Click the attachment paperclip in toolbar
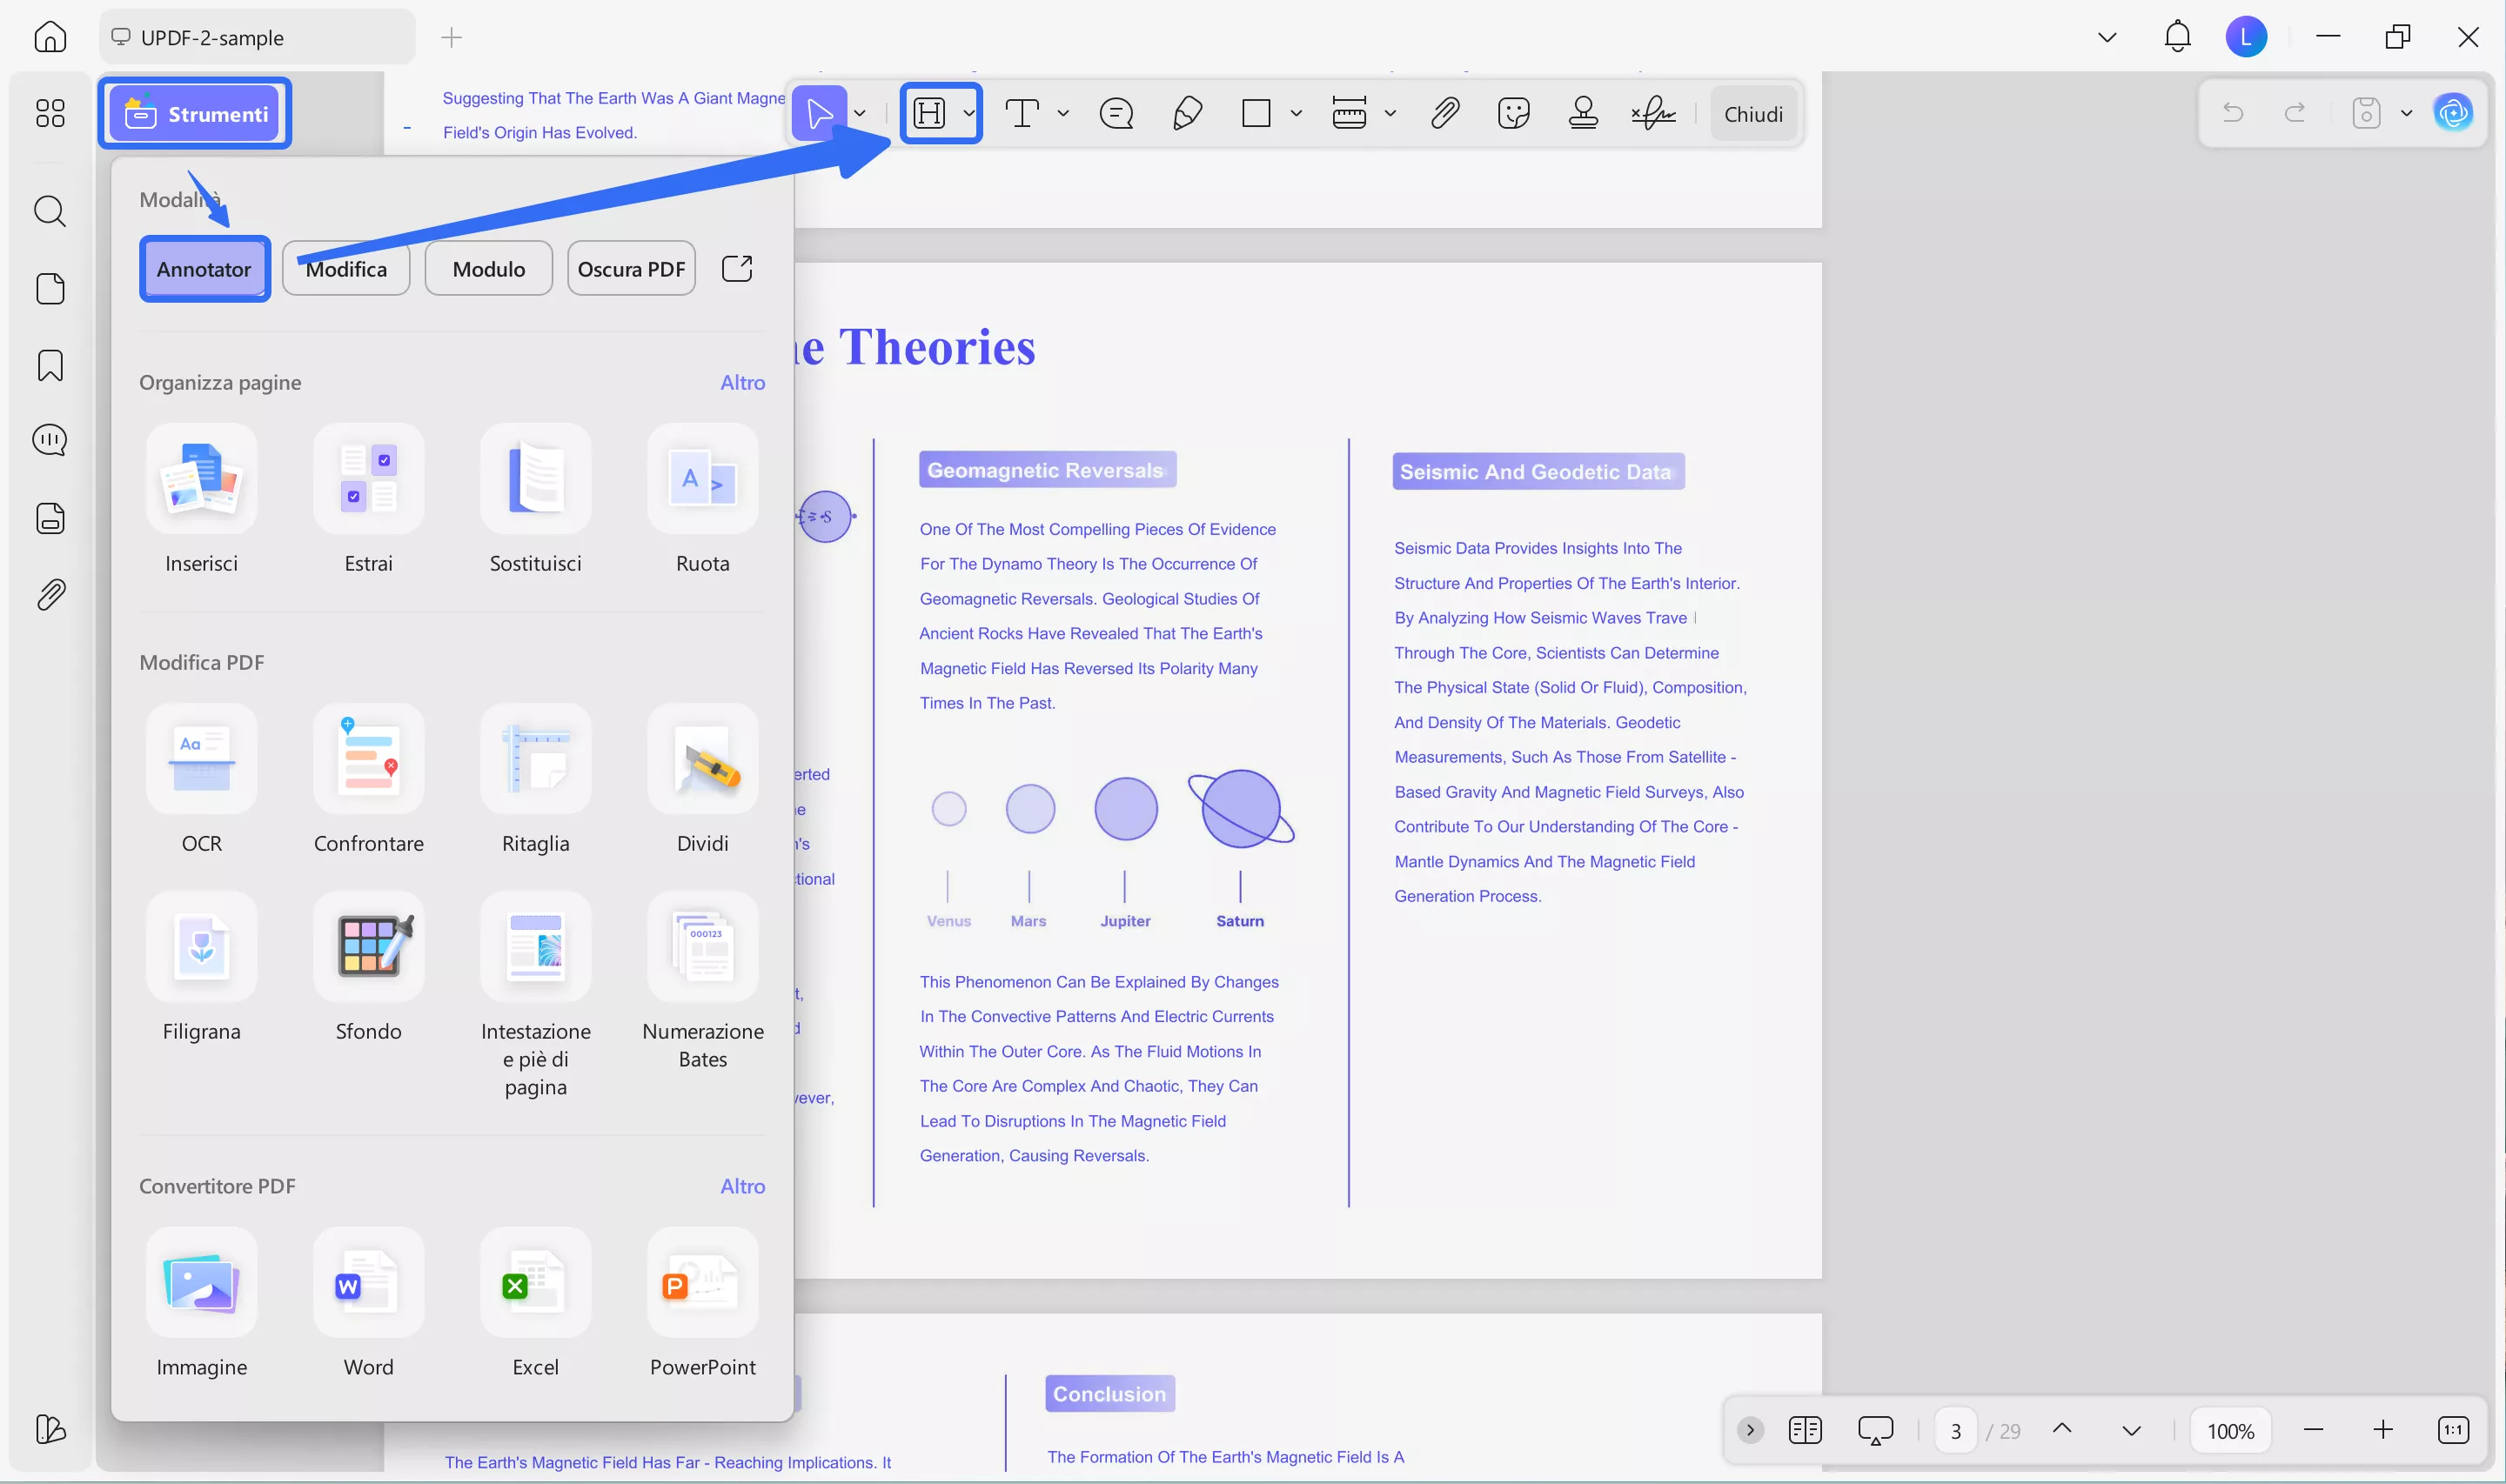The image size is (2506, 1484). 1444,113
